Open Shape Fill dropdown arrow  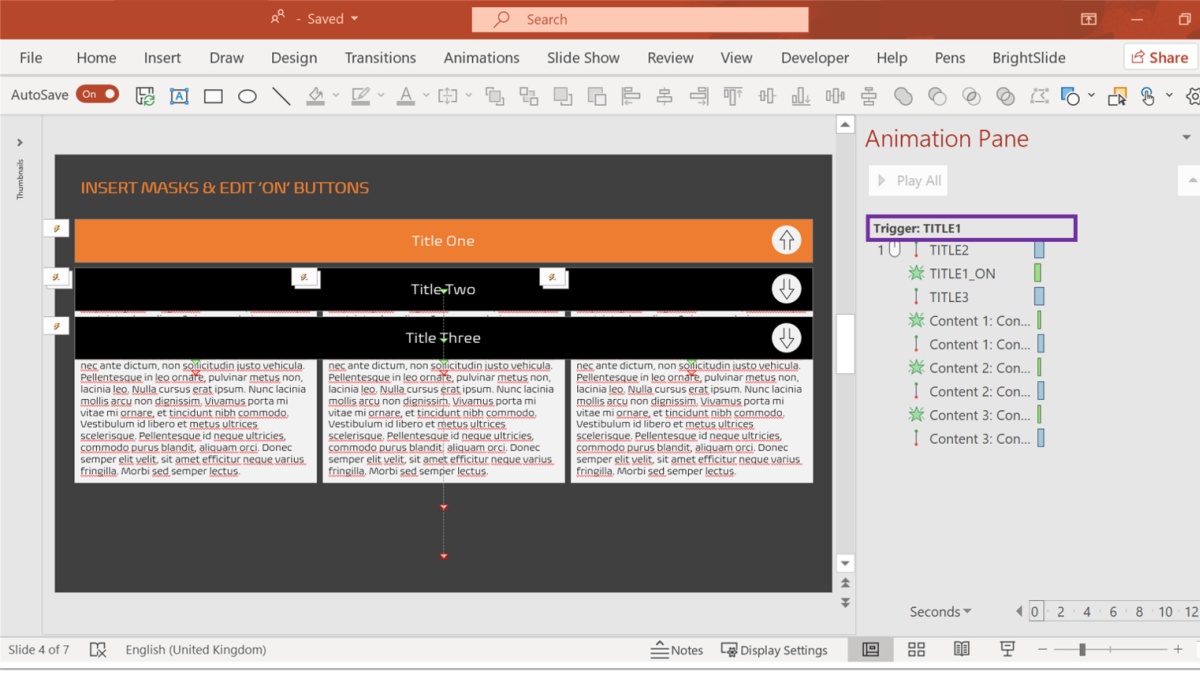coord(335,96)
